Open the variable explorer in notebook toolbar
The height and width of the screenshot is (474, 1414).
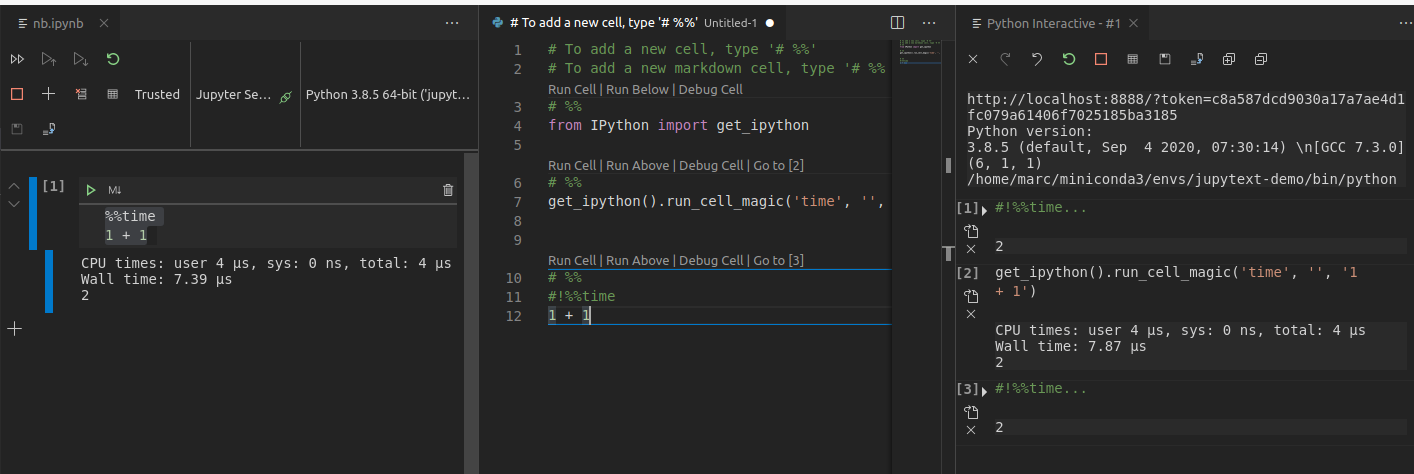[113, 94]
